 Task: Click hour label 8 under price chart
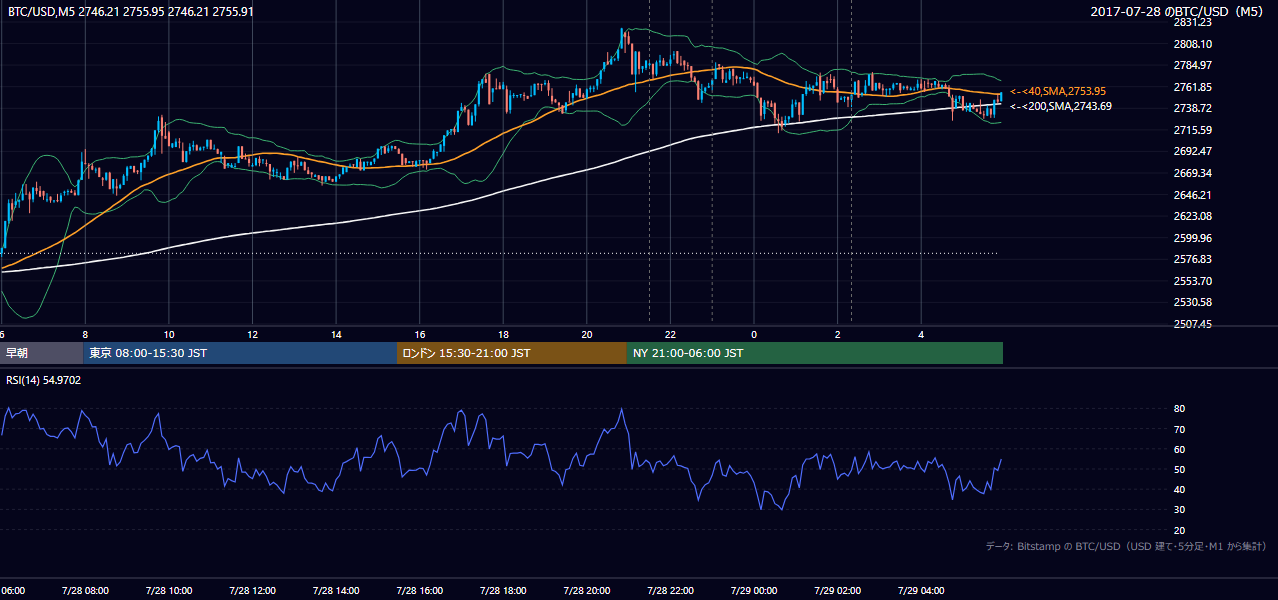tap(86, 335)
